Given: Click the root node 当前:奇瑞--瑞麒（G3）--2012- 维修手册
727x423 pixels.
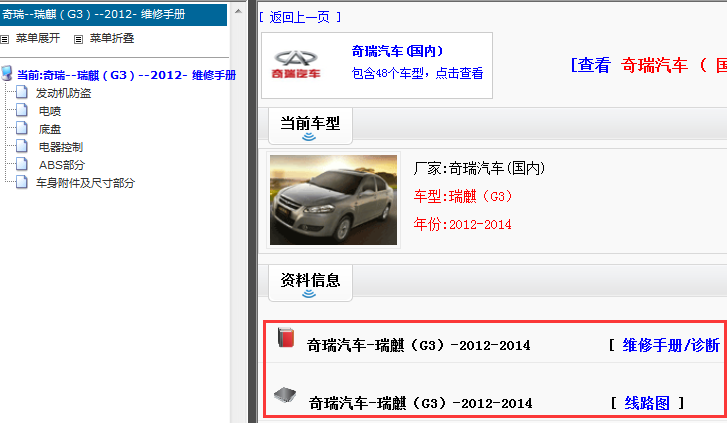Looking at the screenshot, I should (x=127, y=75).
